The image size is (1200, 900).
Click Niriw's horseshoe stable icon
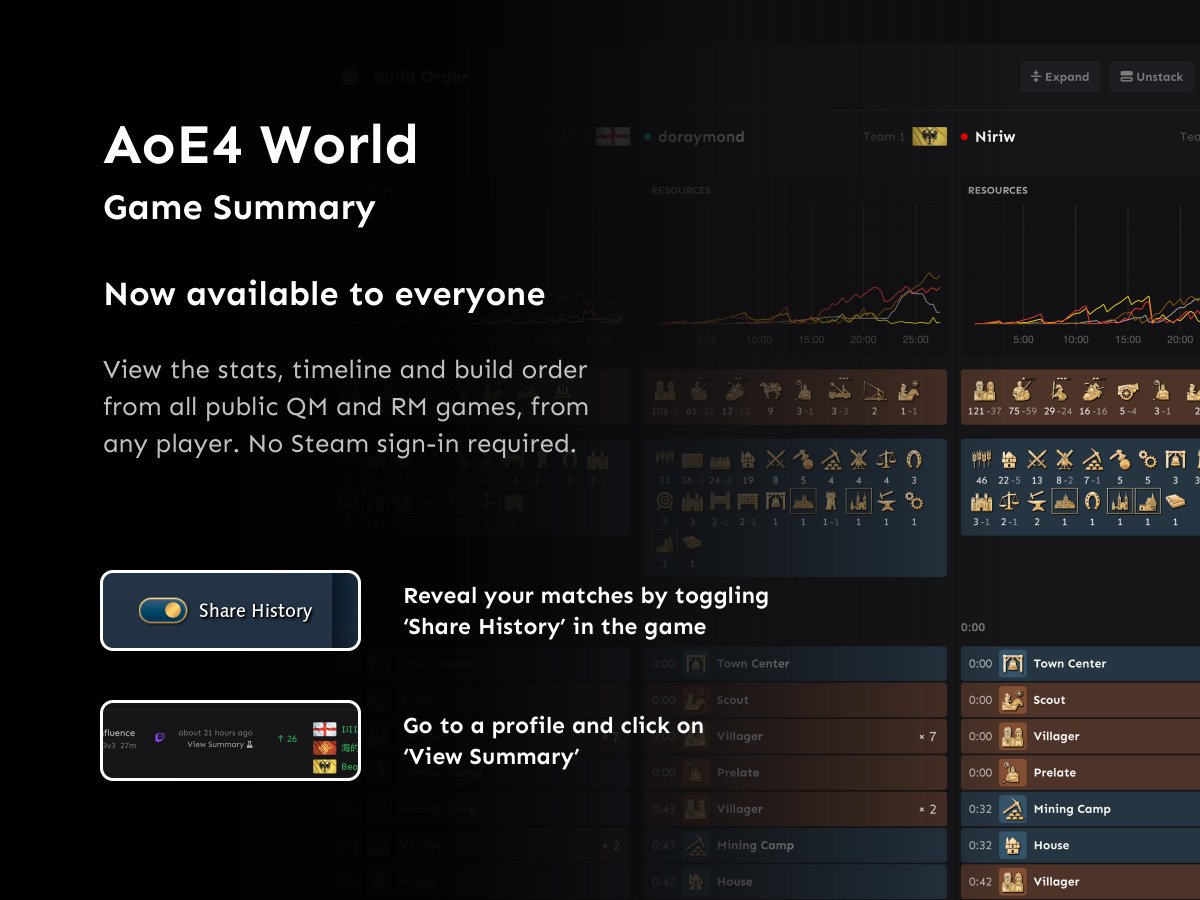(1093, 501)
